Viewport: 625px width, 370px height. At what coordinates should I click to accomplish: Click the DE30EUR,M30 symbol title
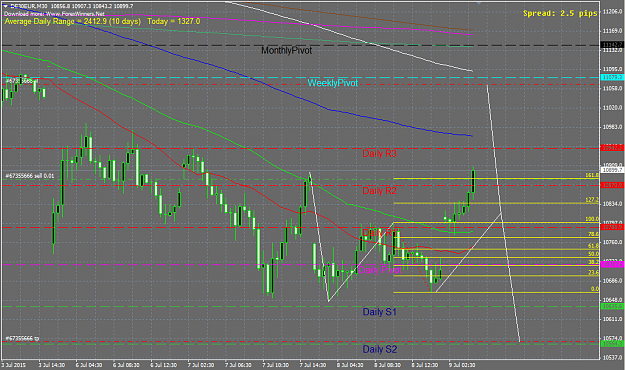(28, 6)
